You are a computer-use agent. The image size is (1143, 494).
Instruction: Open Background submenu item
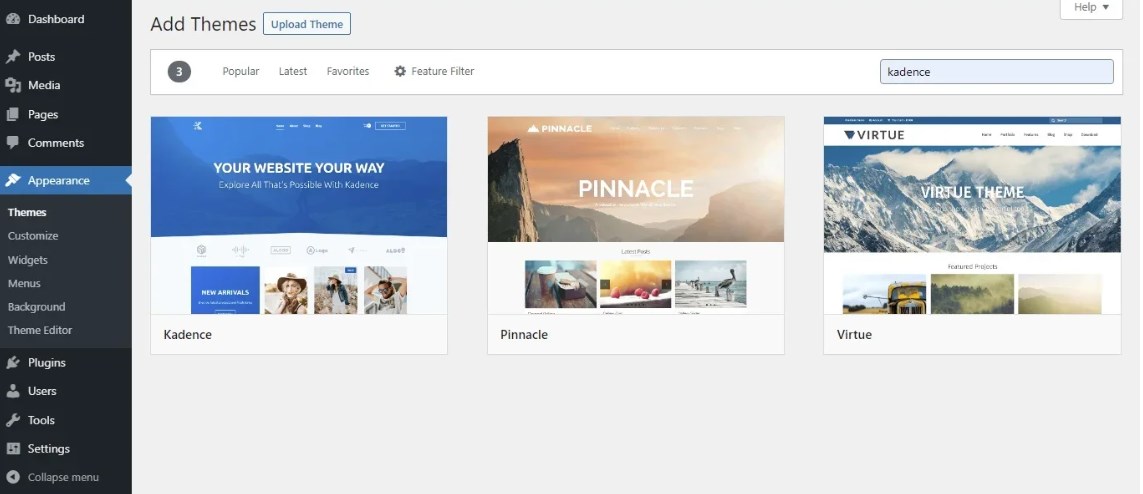click(x=36, y=307)
